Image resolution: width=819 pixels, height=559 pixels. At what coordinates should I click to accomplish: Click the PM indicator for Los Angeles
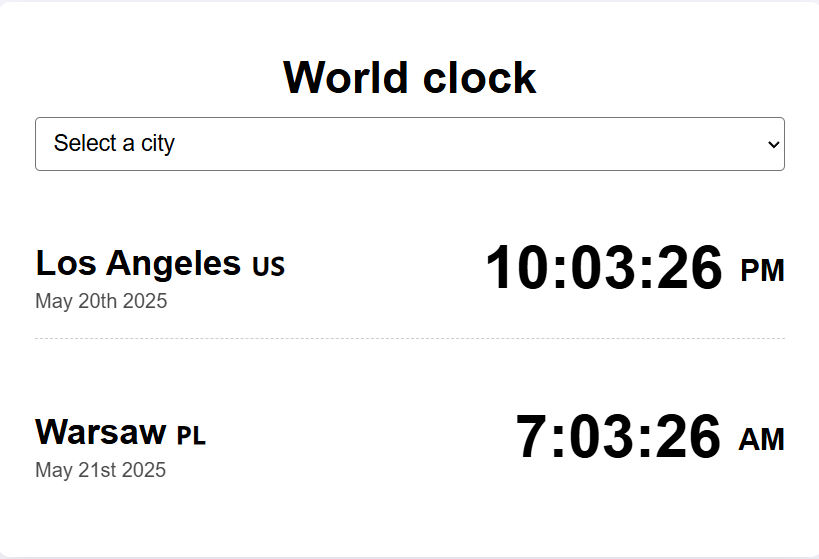763,271
